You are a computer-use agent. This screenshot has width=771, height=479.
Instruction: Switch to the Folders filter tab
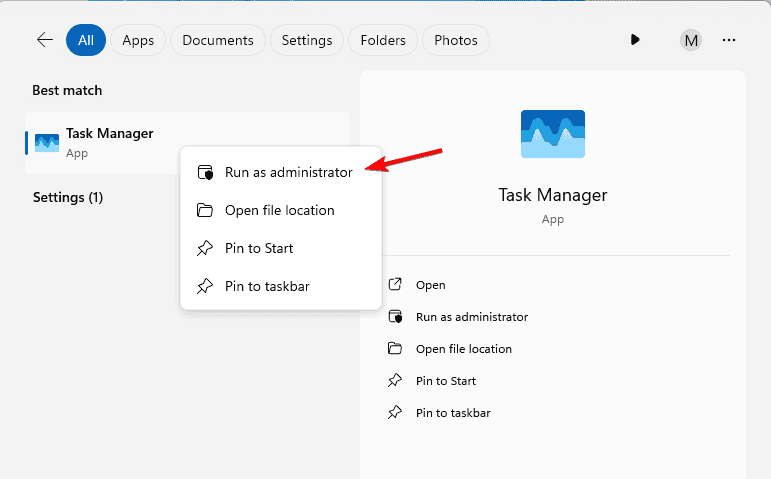[383, 40]
